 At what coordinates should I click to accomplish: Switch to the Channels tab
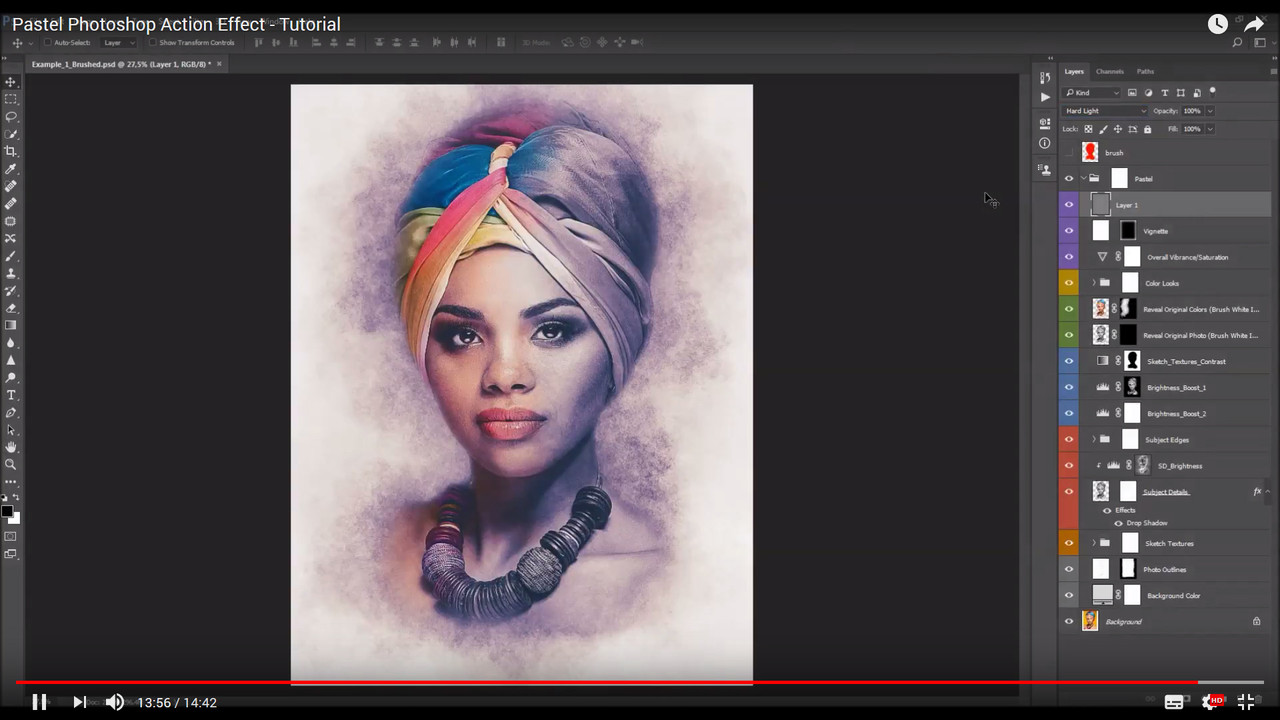click(x=1110, y=71)
